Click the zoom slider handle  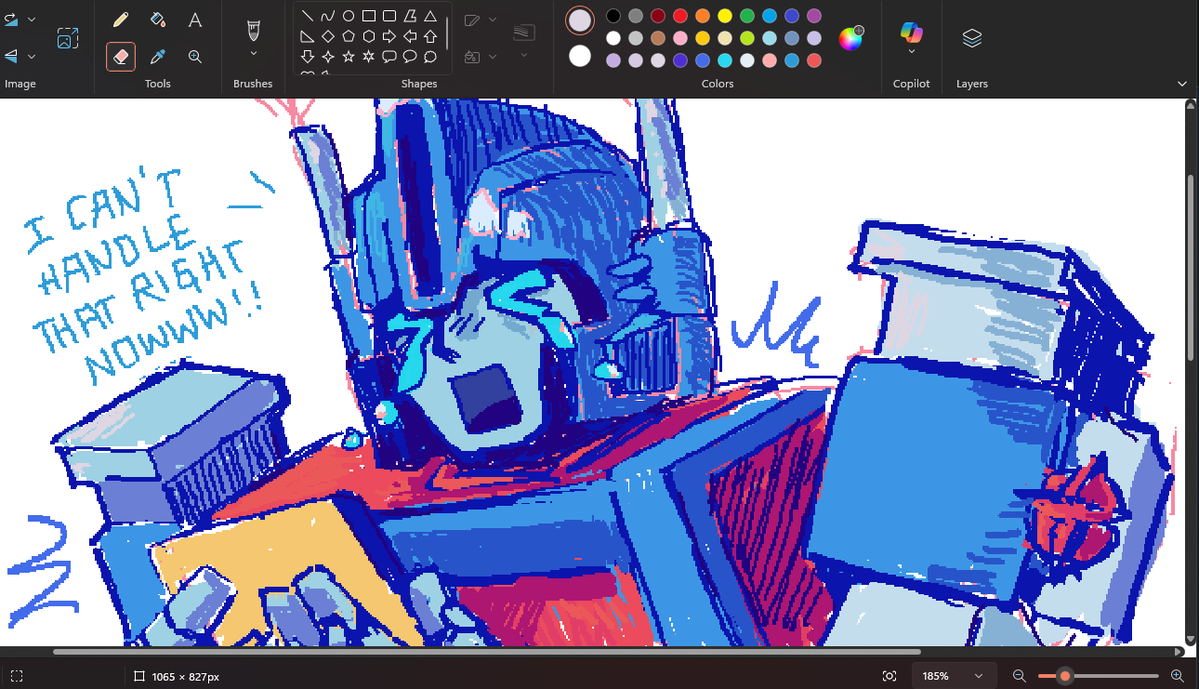[x=1064, y=676]
